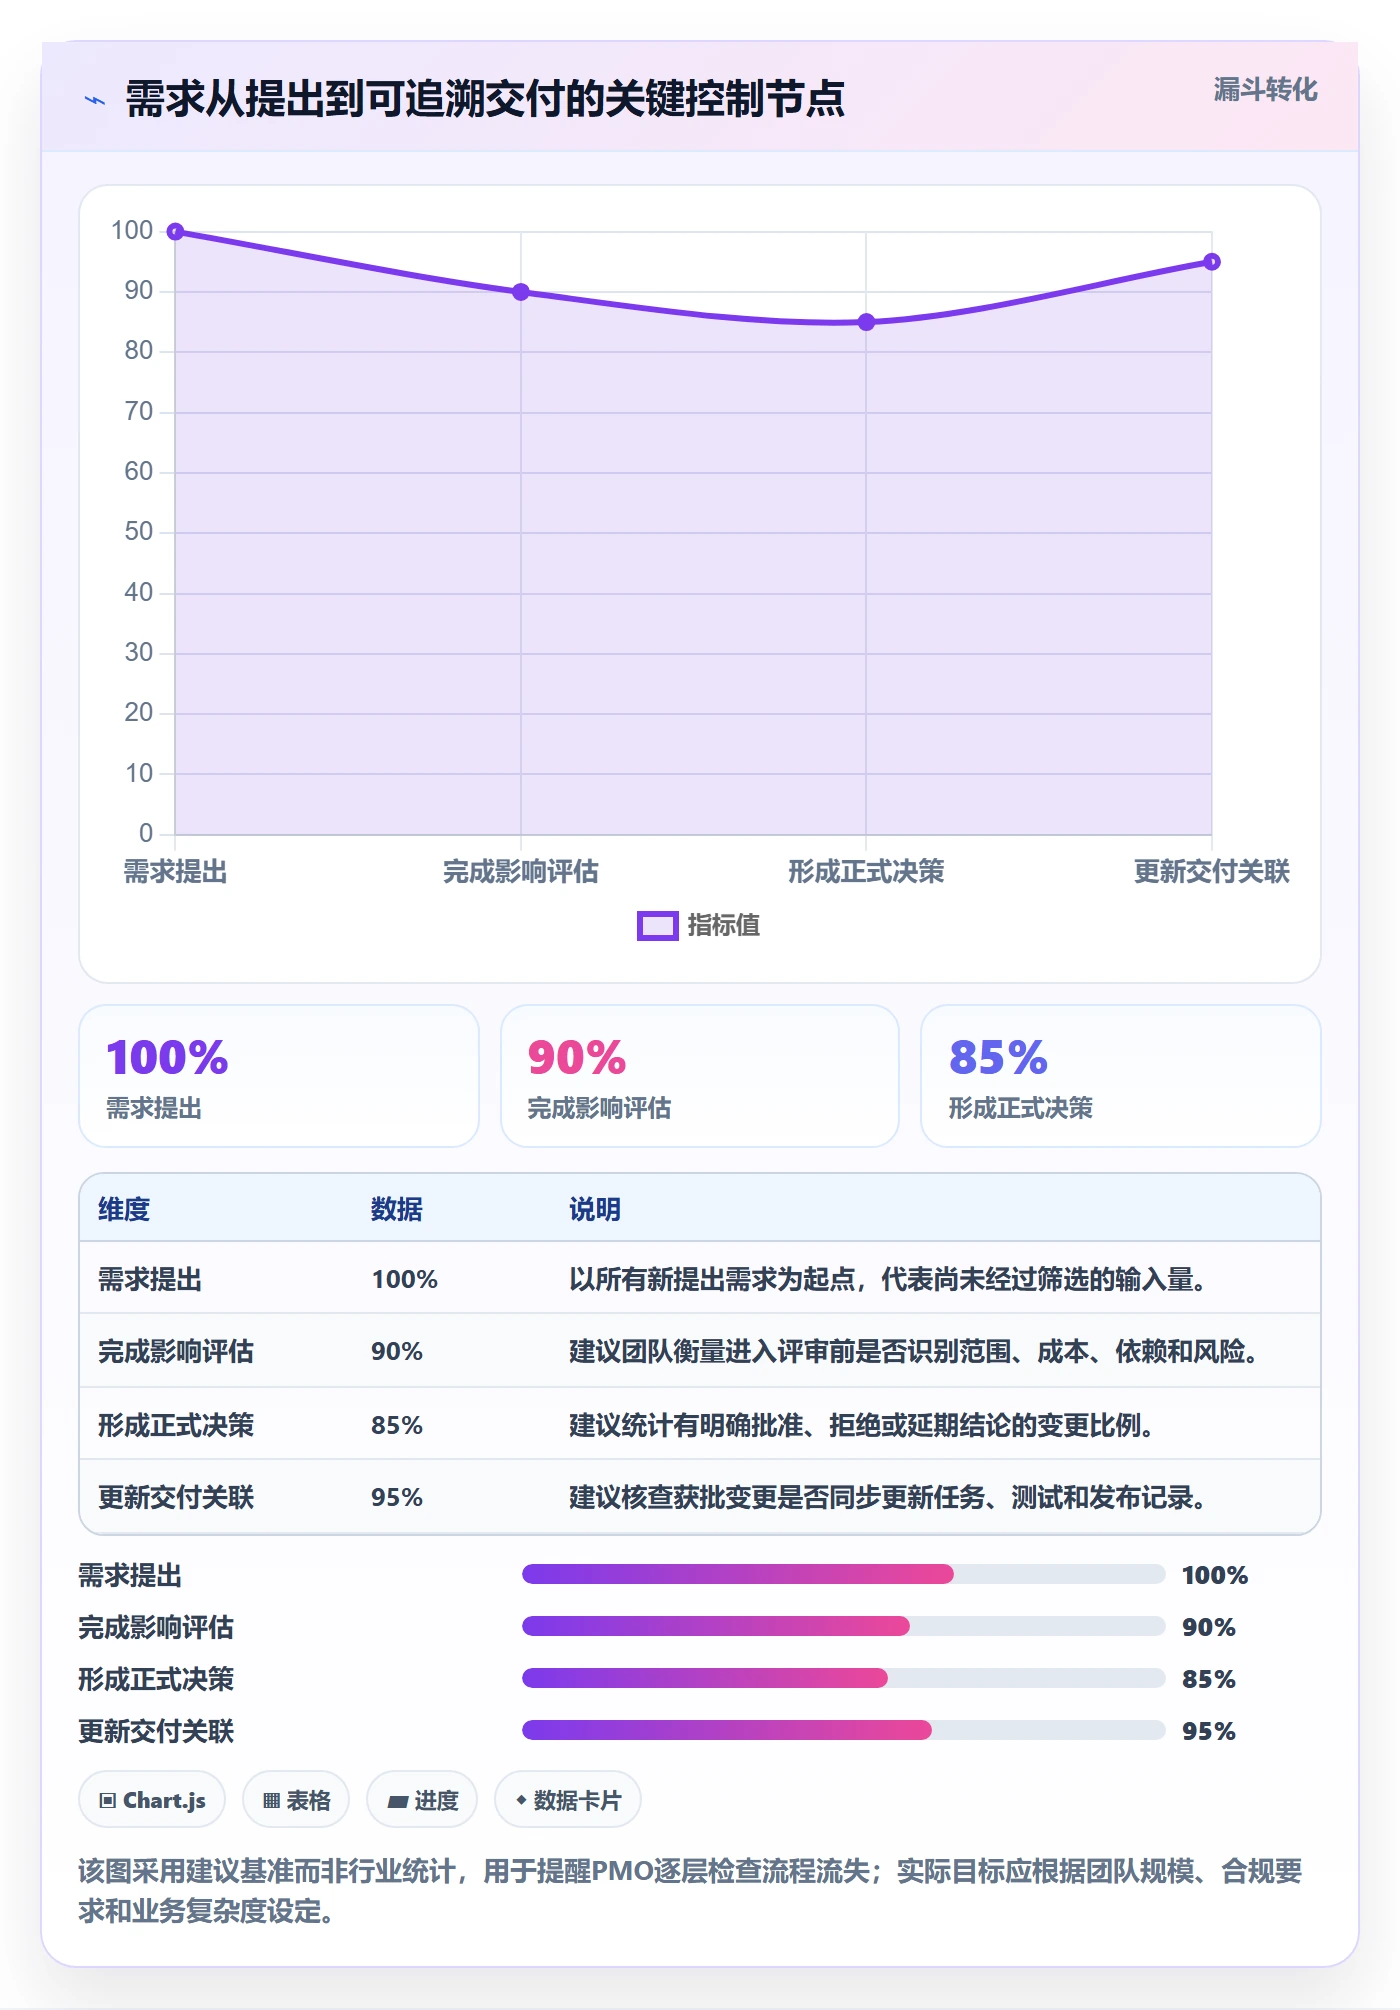Open the 85% 形成正式决策 stat card

tap(1121, 1076)
